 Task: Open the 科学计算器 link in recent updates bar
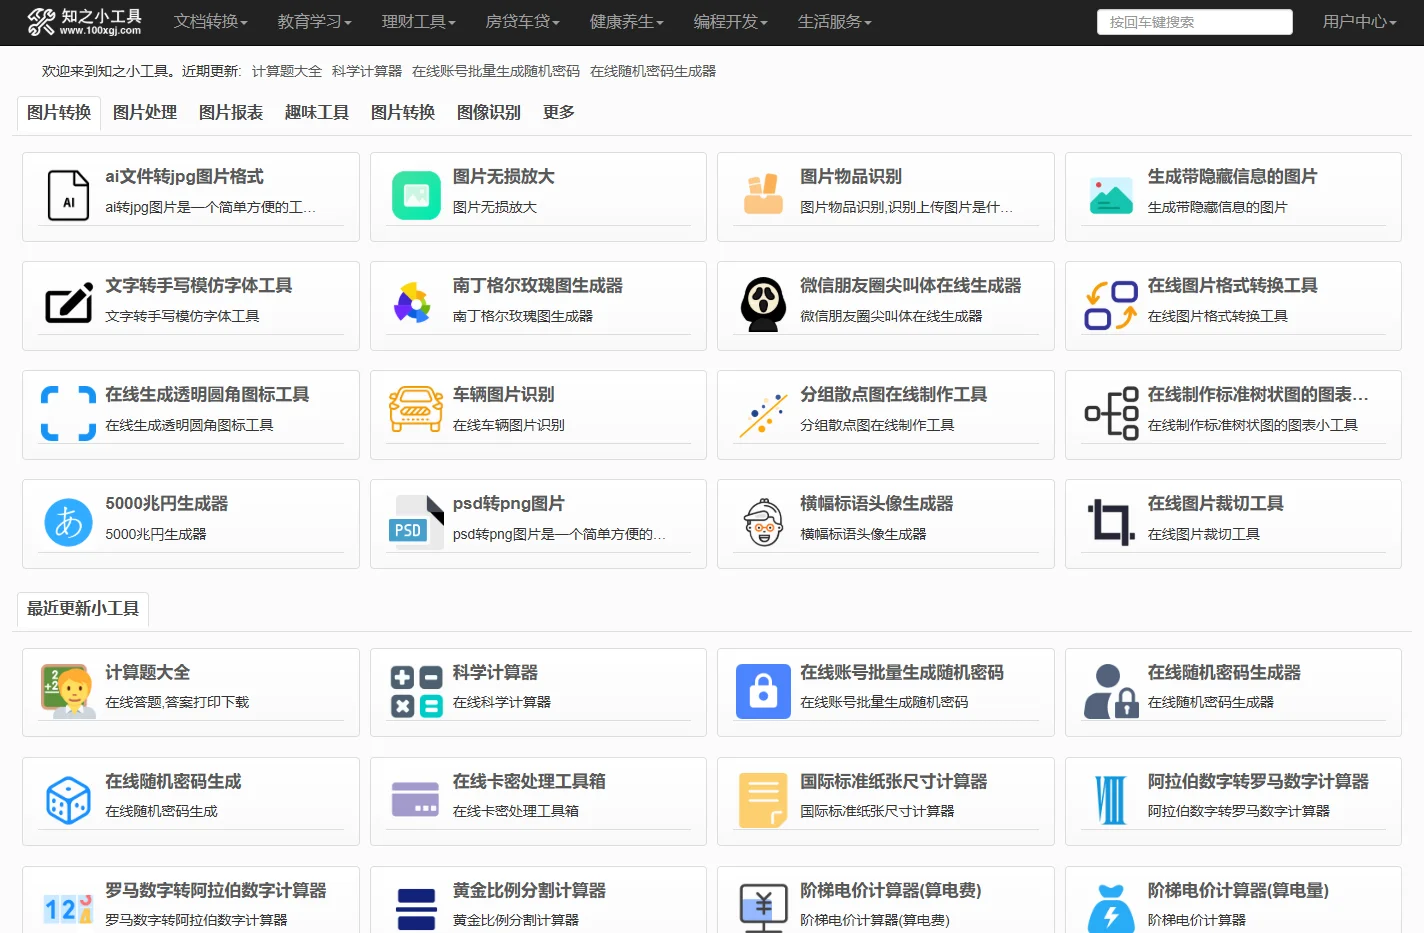coord(367,72)
